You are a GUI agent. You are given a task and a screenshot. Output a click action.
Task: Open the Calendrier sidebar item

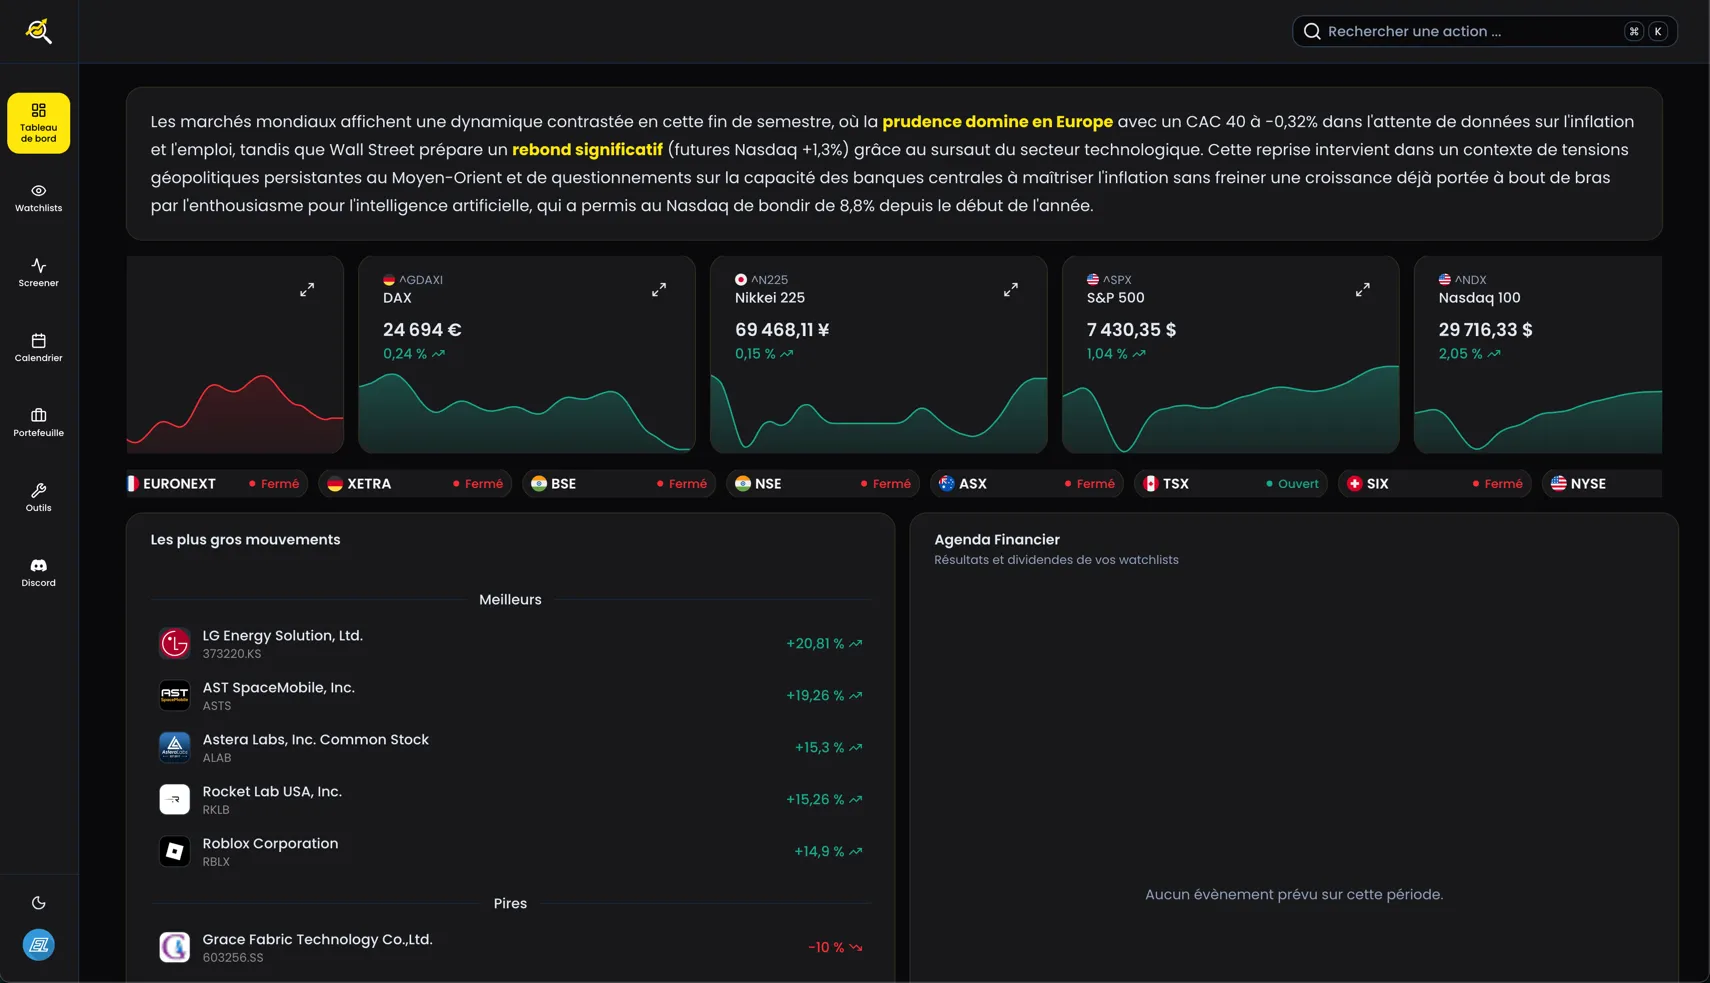pyautogui.click(x=38, y=348)
